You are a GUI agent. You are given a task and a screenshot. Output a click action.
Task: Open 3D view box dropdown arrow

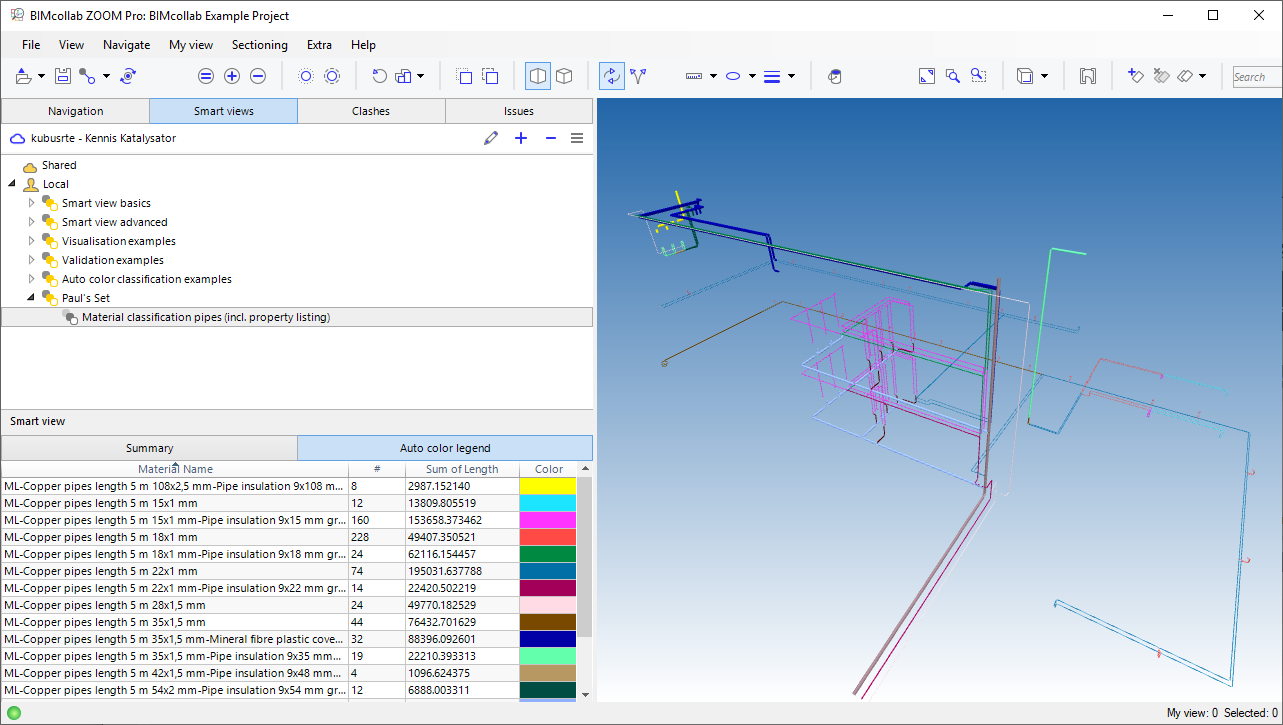(1044, 76)
